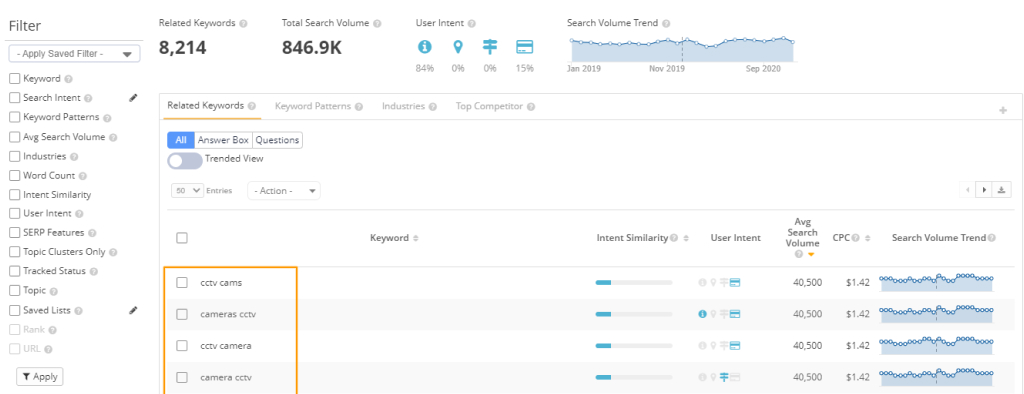The width and height of the screenshot is (1024, 394).
Task: Open help for Total Search Volume
Action: (x=377, y=24)
